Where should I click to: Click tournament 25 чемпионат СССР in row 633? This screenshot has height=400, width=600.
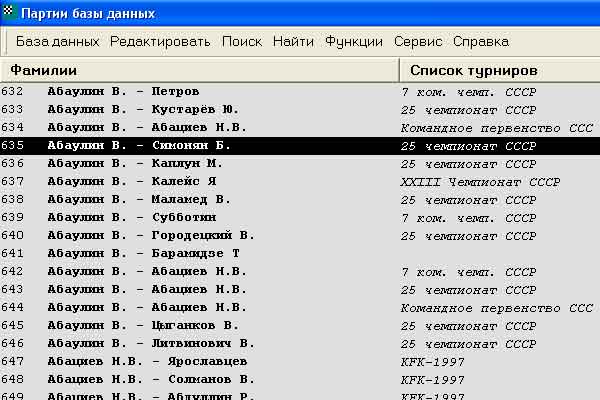pyautogui.click(x=468, y=110)
